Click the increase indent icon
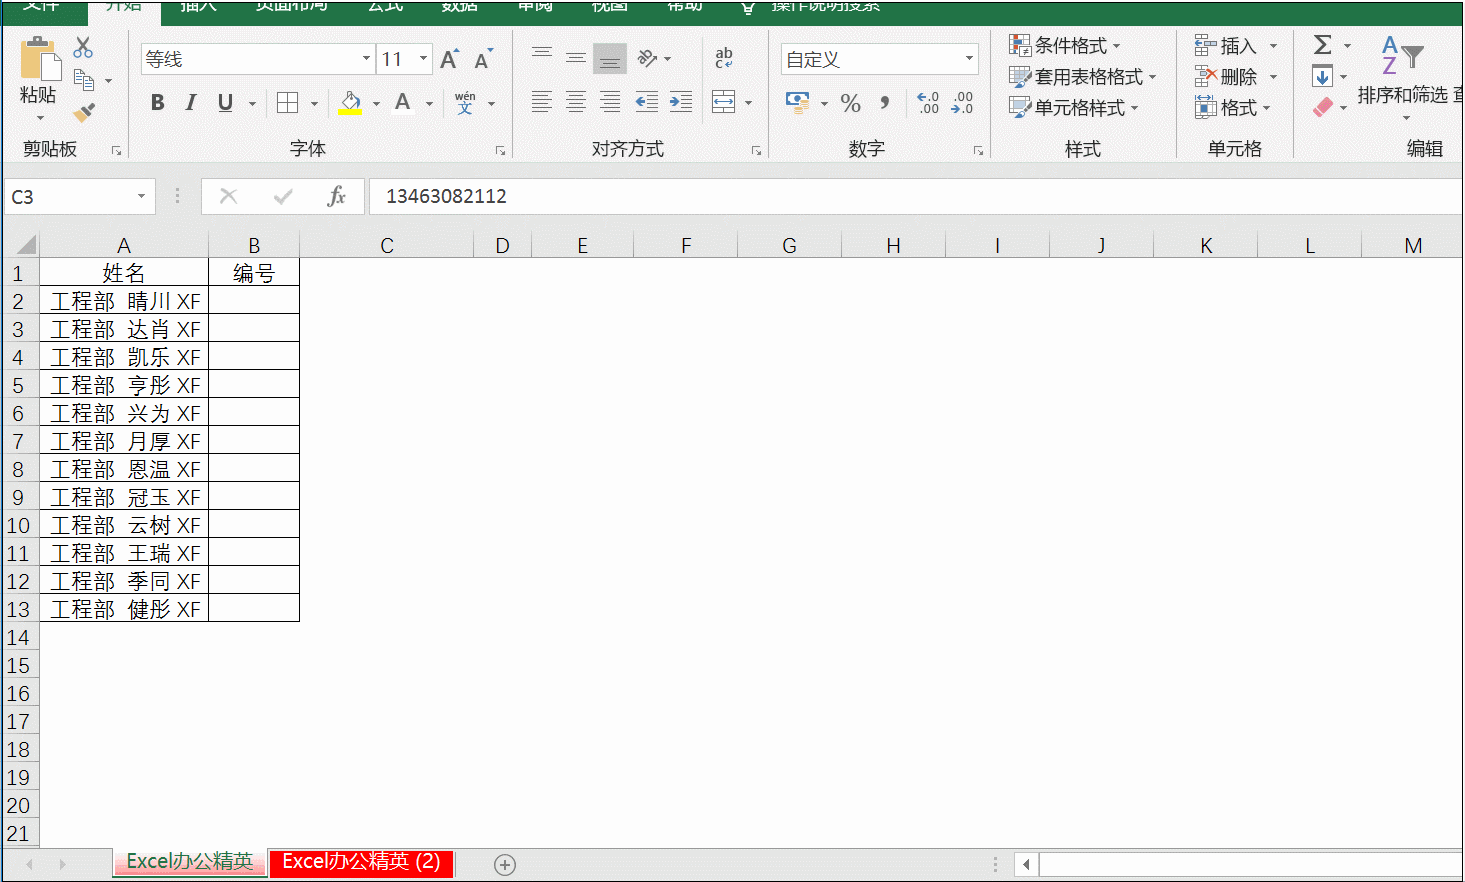This screenshot has height=882, width=1465. point(681,101)
